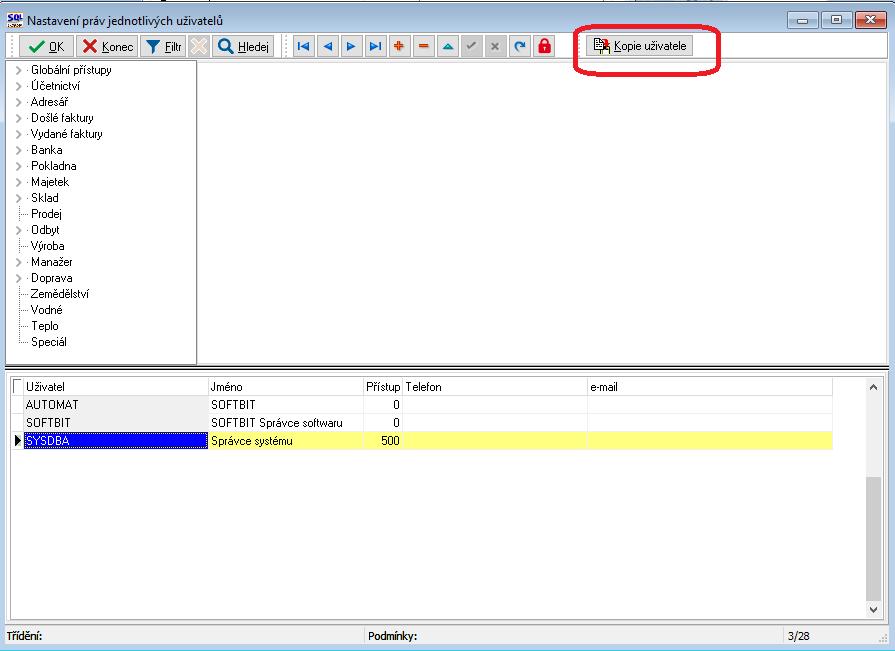The image size is (895, 651).
Task: Expand the Vydané faktury node
Action: pyautogui.click(x=18, y=134)
